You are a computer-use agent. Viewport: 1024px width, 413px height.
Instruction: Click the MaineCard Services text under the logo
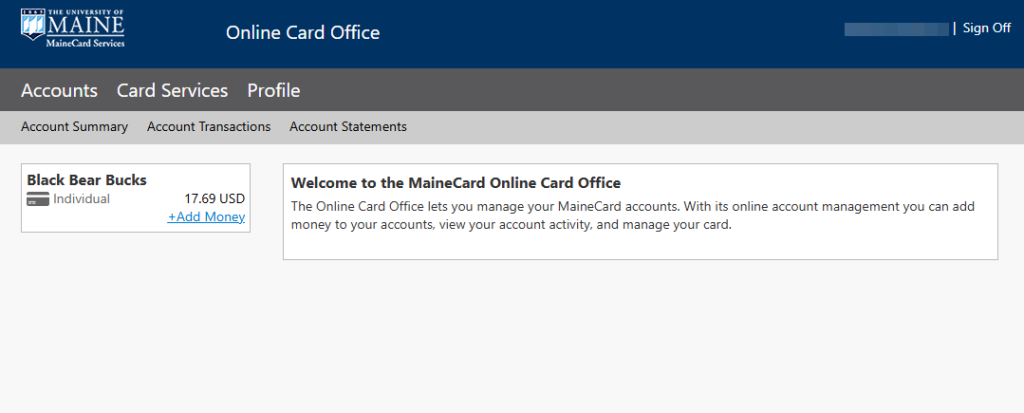coord(84,44)
